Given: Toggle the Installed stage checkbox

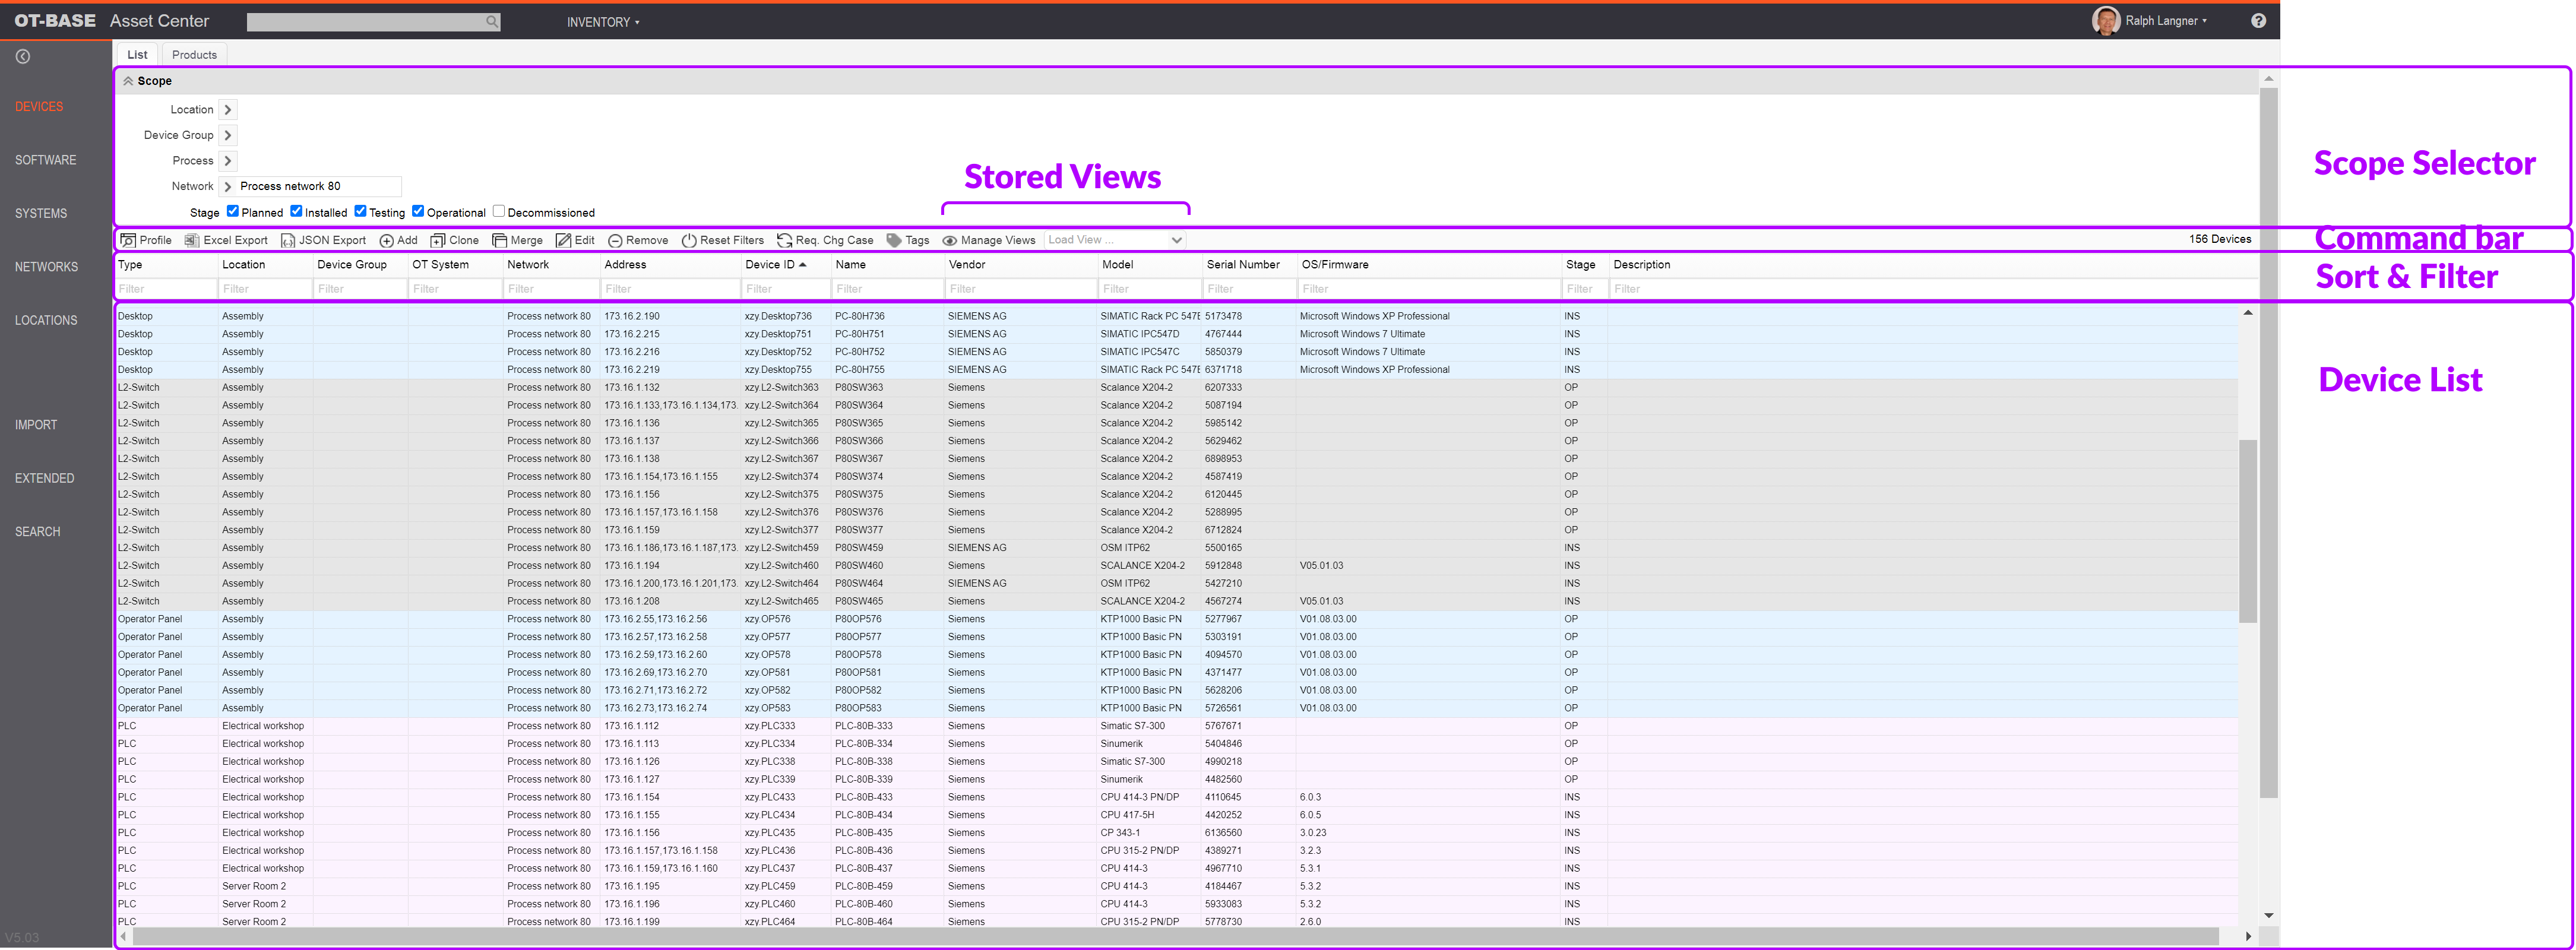Looking at the screenshot, I should [x=296, y=211].
